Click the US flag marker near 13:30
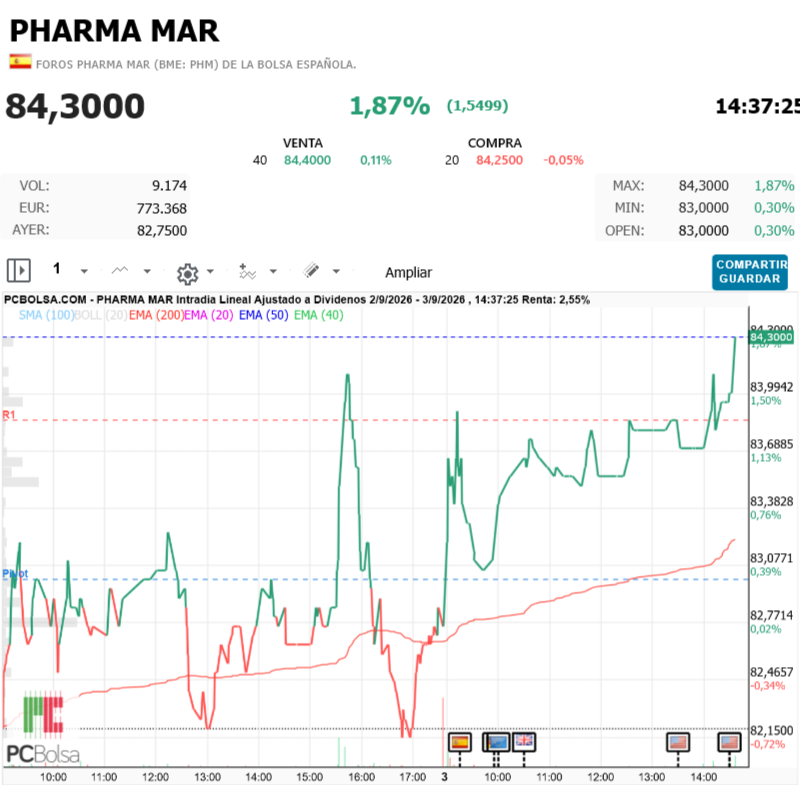800x785 pixels. pos(678,742)
